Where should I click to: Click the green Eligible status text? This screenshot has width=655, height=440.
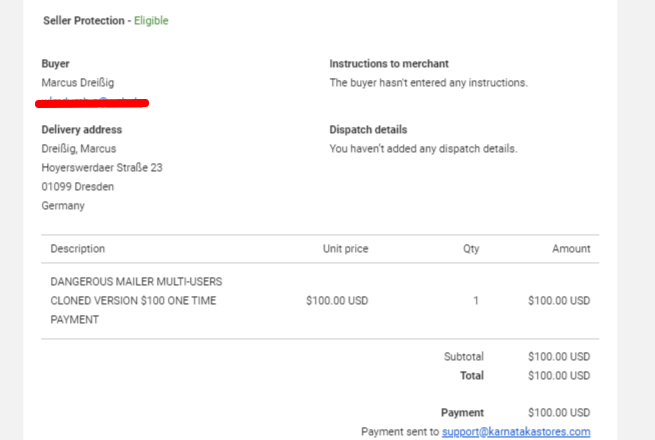[x=151, y=20]
